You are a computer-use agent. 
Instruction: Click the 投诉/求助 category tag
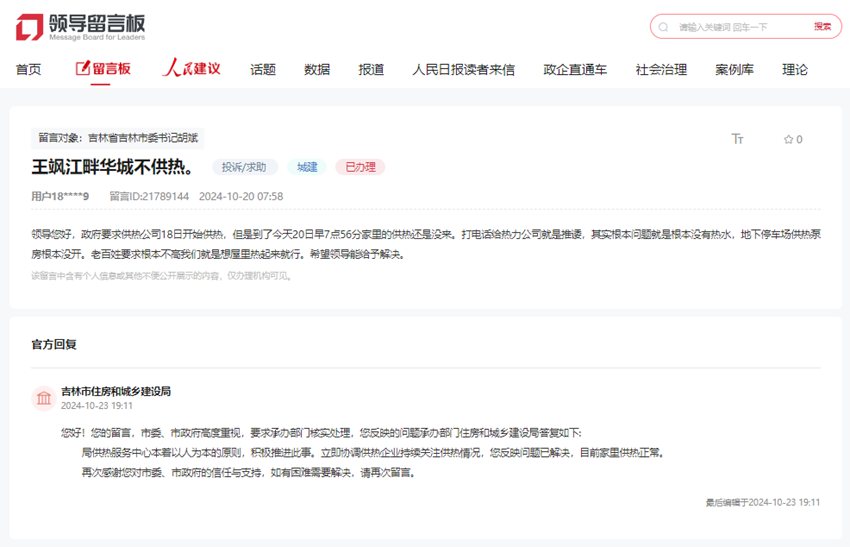[x=244, y=167]
